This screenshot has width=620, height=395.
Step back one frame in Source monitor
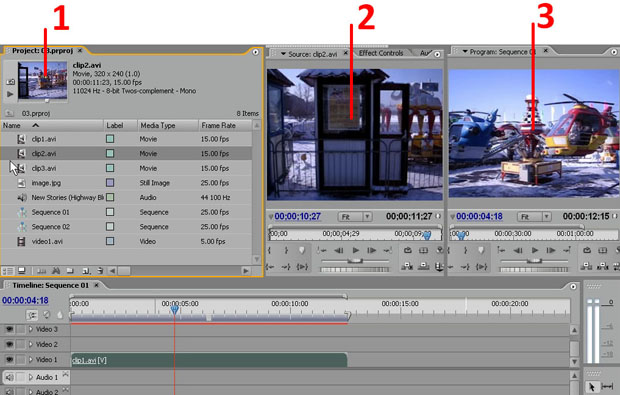click(339, 250)
